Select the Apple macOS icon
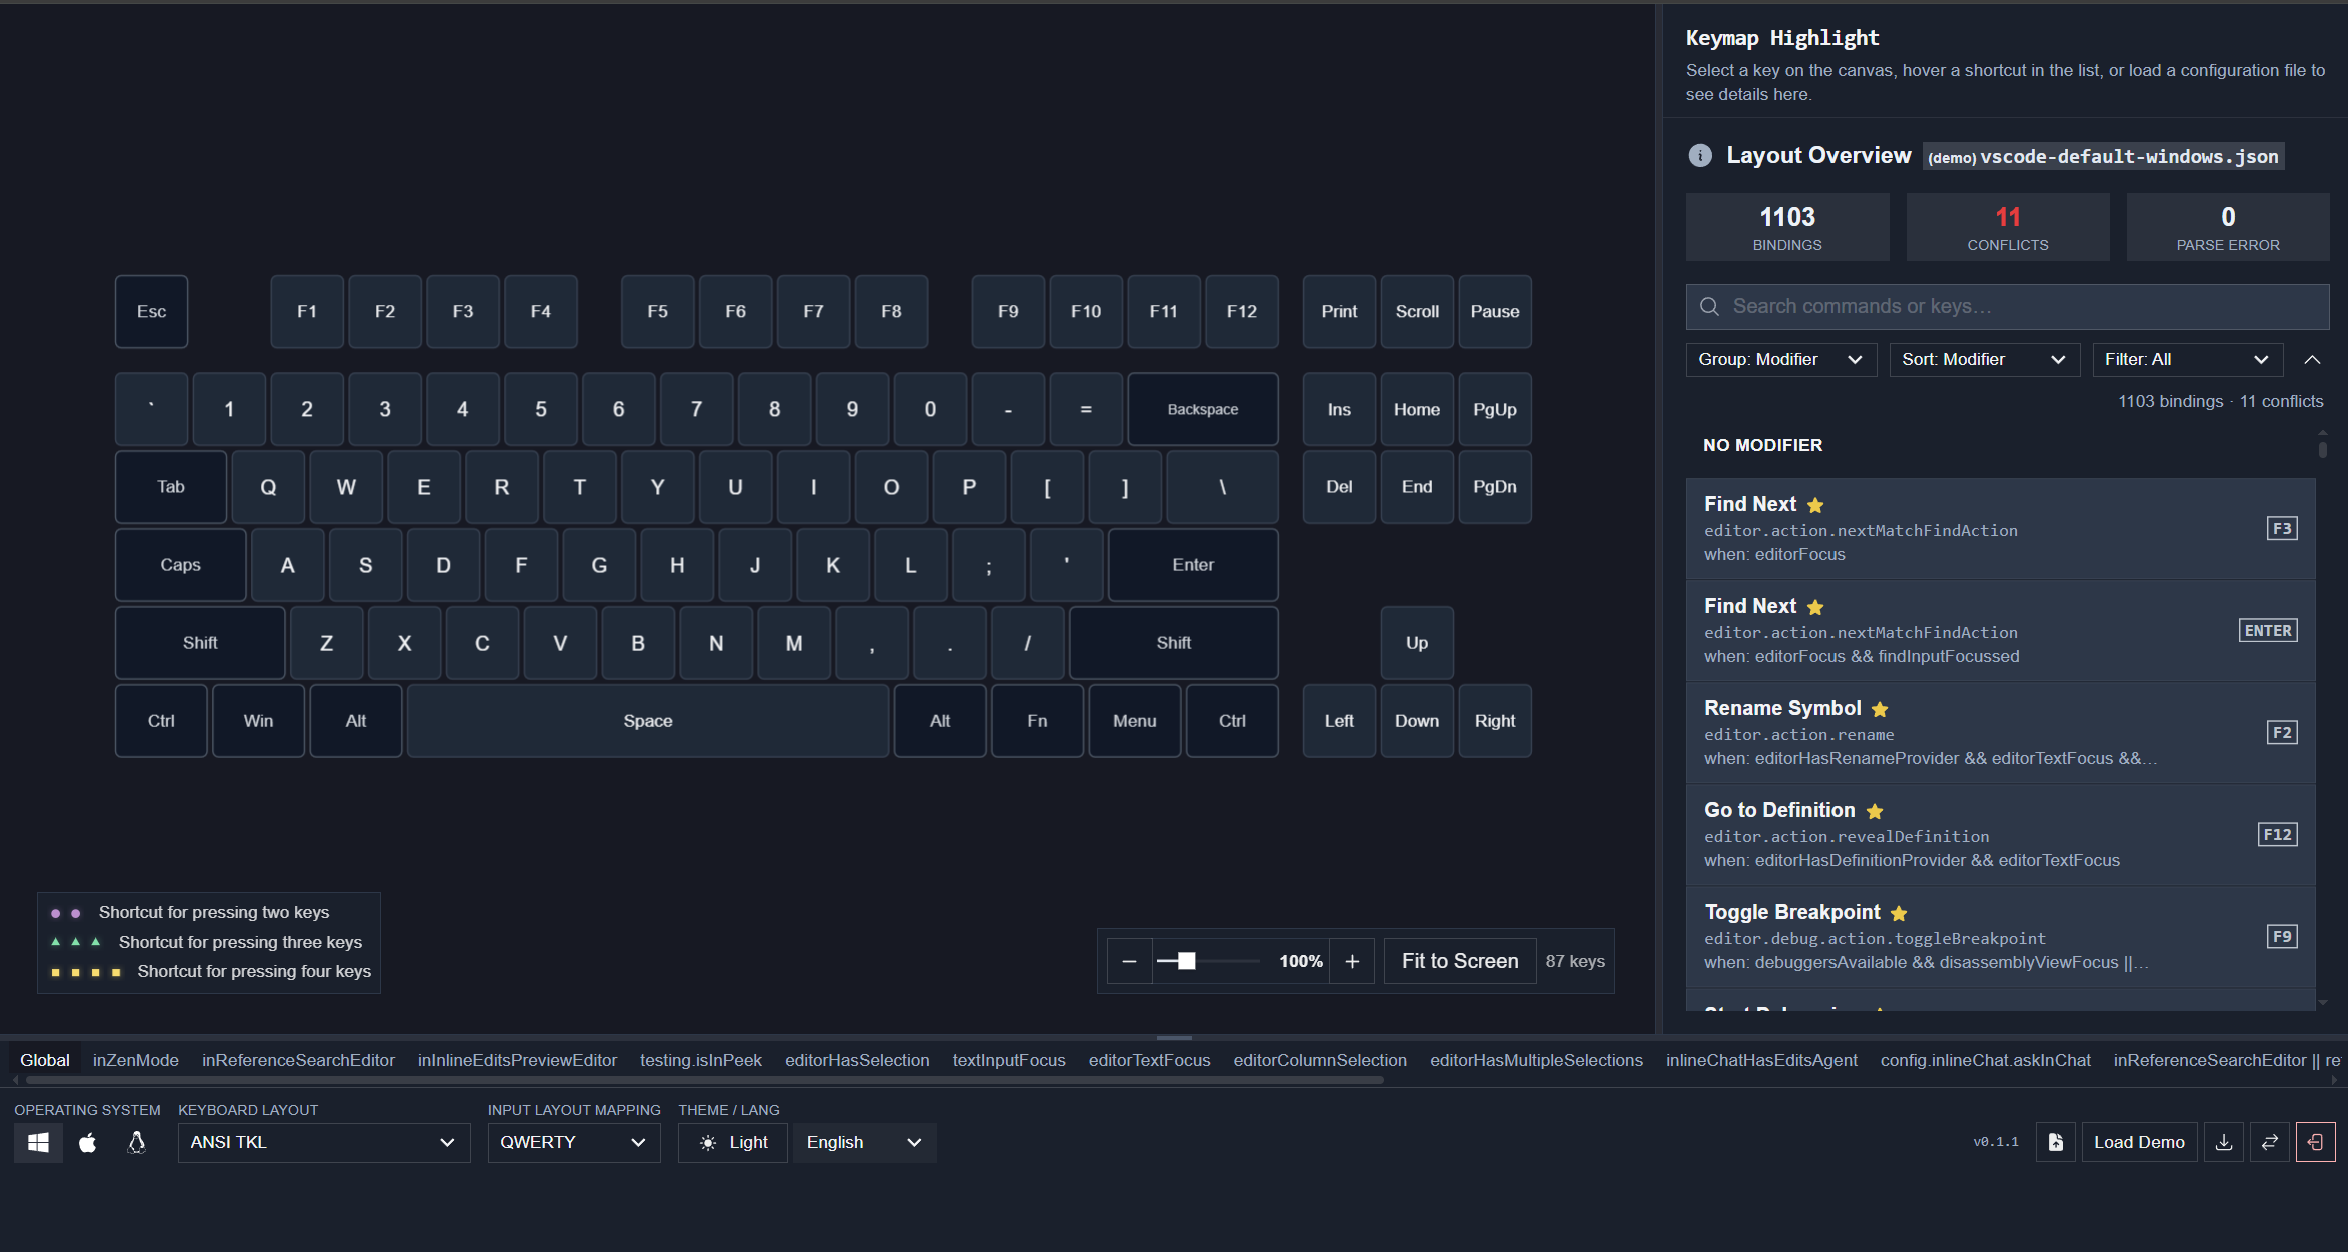 tap(88, 1142)
